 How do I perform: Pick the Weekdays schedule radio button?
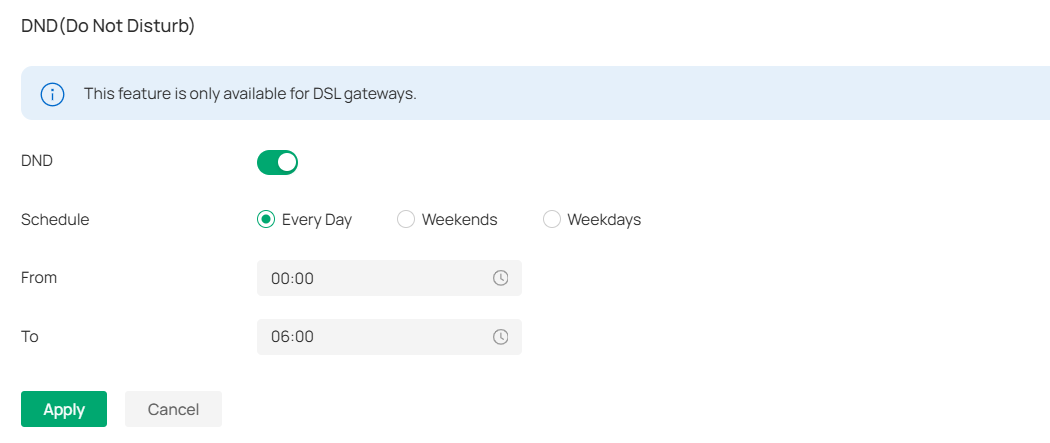coord(552,220)
